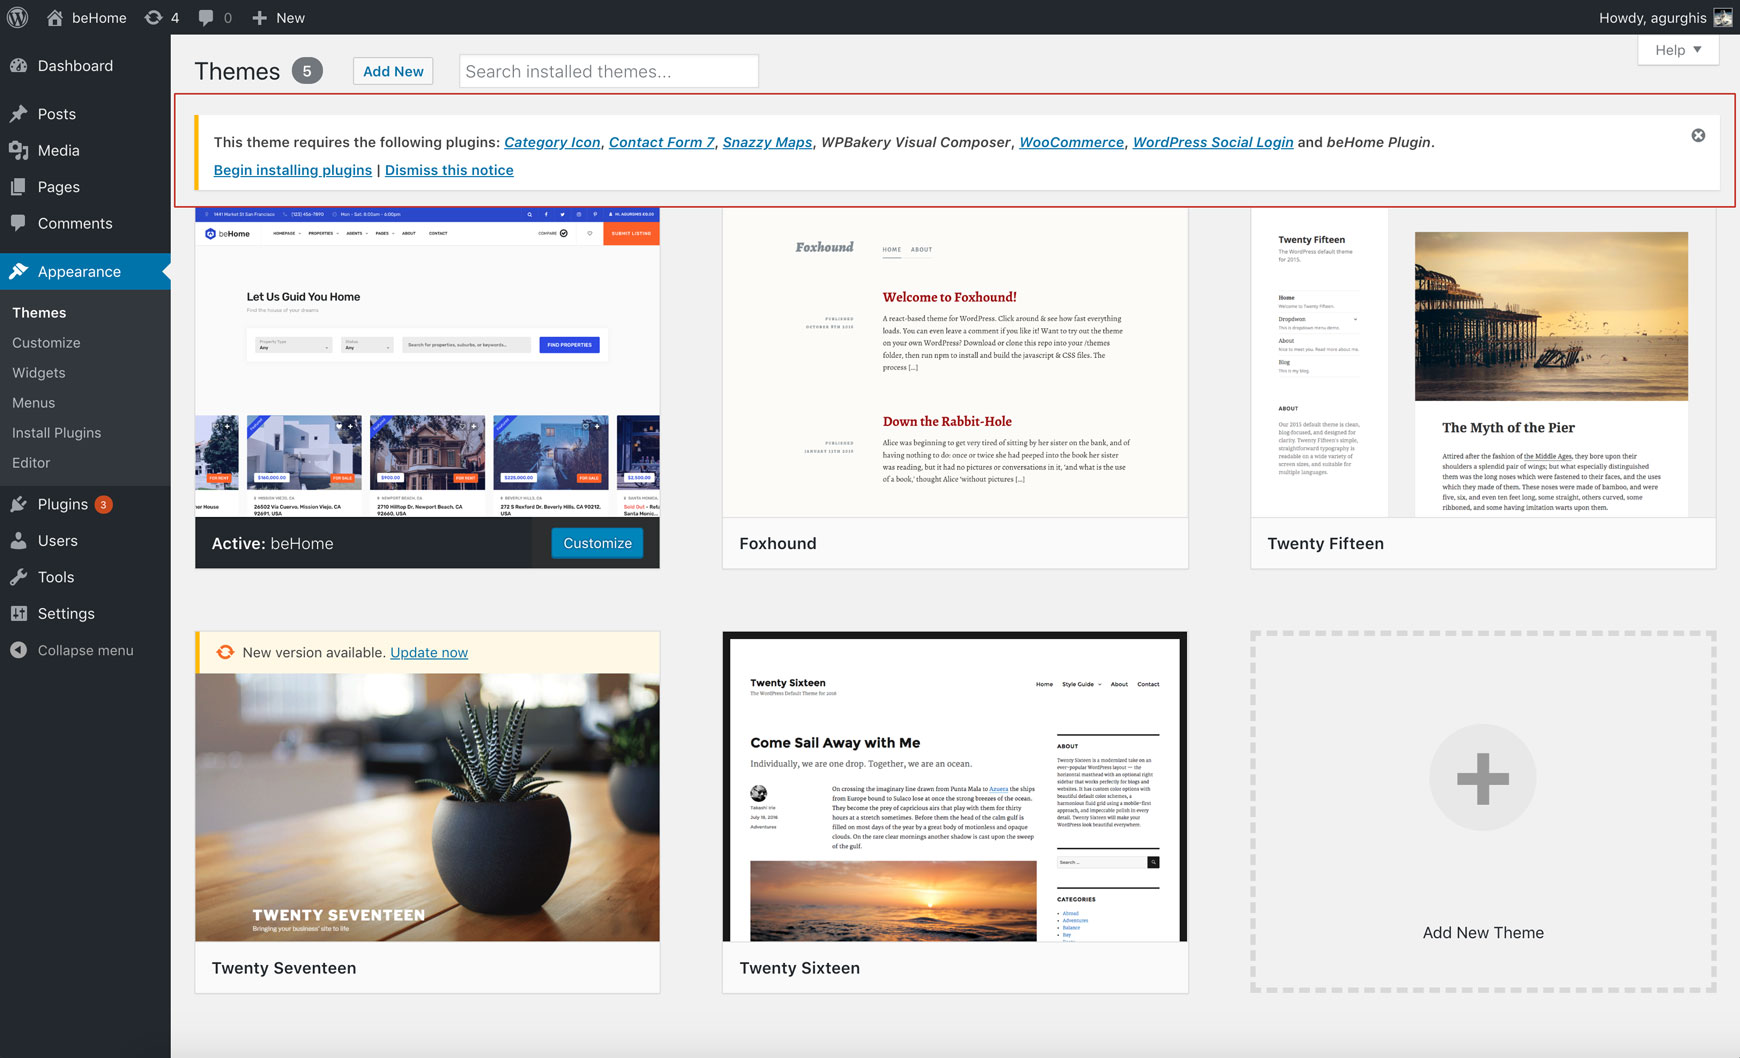Click the Tools wrench icon

click(x=19, y=577)
